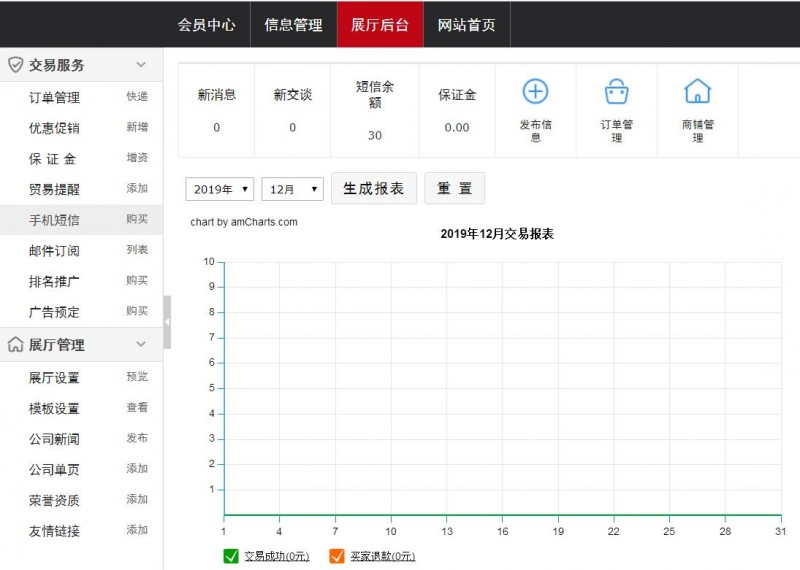Click the 商铺管理 house icon

point(697,92)
